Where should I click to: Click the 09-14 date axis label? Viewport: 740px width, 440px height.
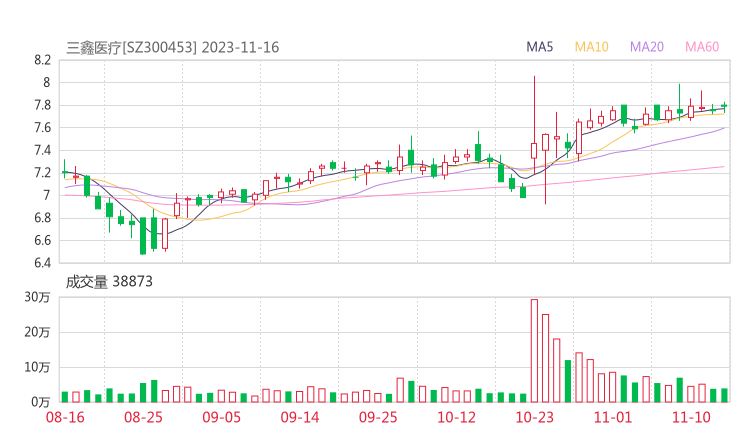point(300,417)
